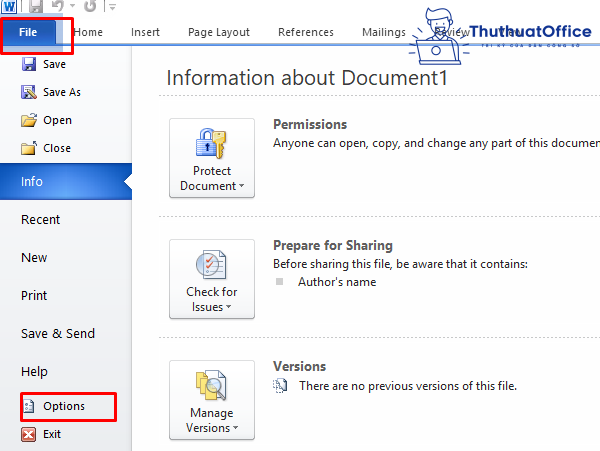Click the Save icon in the Quick Access Toolbar
The height and width of the screenshot is (451, 600).
coord(37,6)
